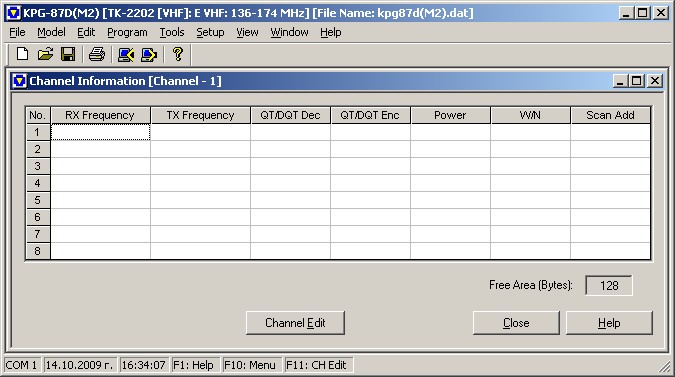This screenshot has width=675, height=377.
Task: Open the Edit menu
Action: (86, 32)
